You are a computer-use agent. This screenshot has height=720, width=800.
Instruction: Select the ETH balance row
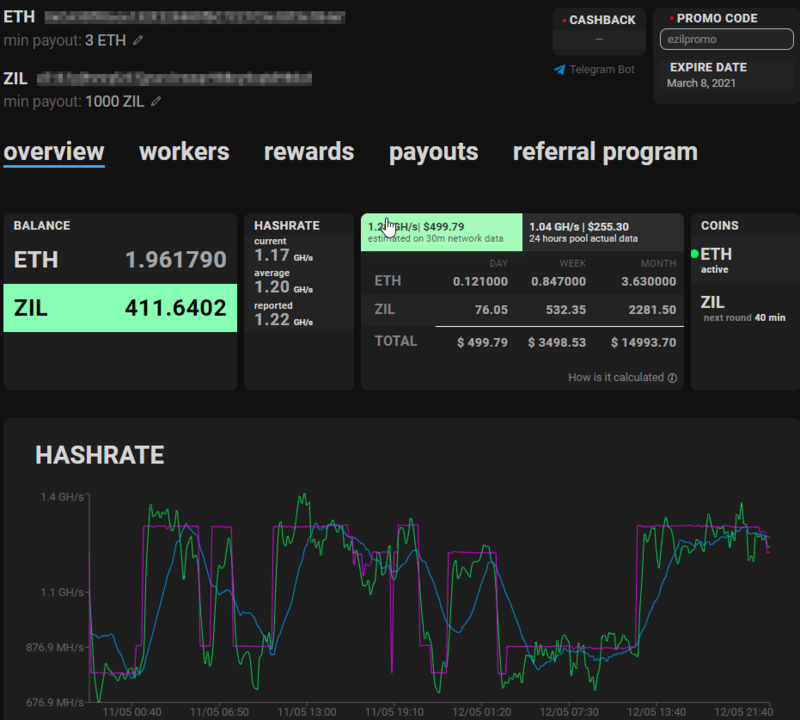click(120, 260)
